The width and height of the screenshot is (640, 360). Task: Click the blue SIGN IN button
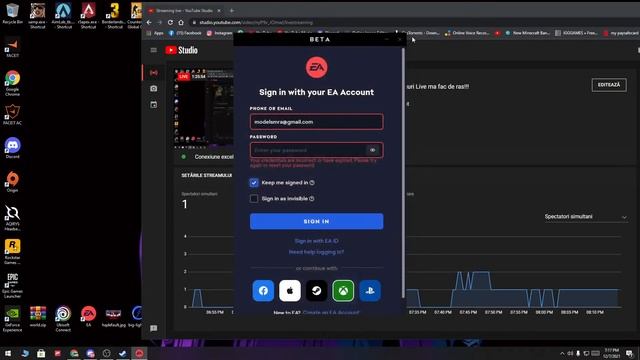316,221
